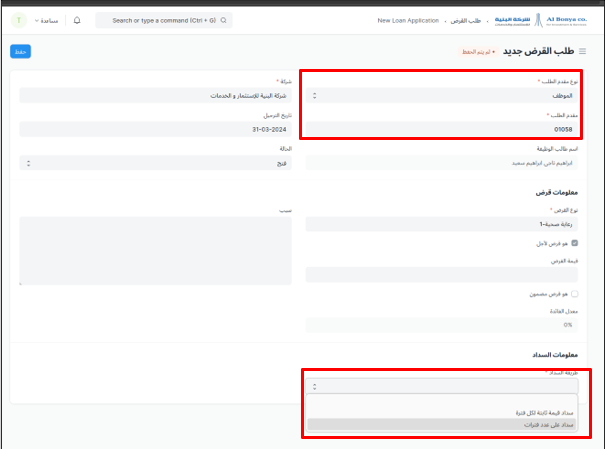Click the New Loan Application breadcrumb
This screenshot has height=449, width=605.
click(x=408, y=20)
